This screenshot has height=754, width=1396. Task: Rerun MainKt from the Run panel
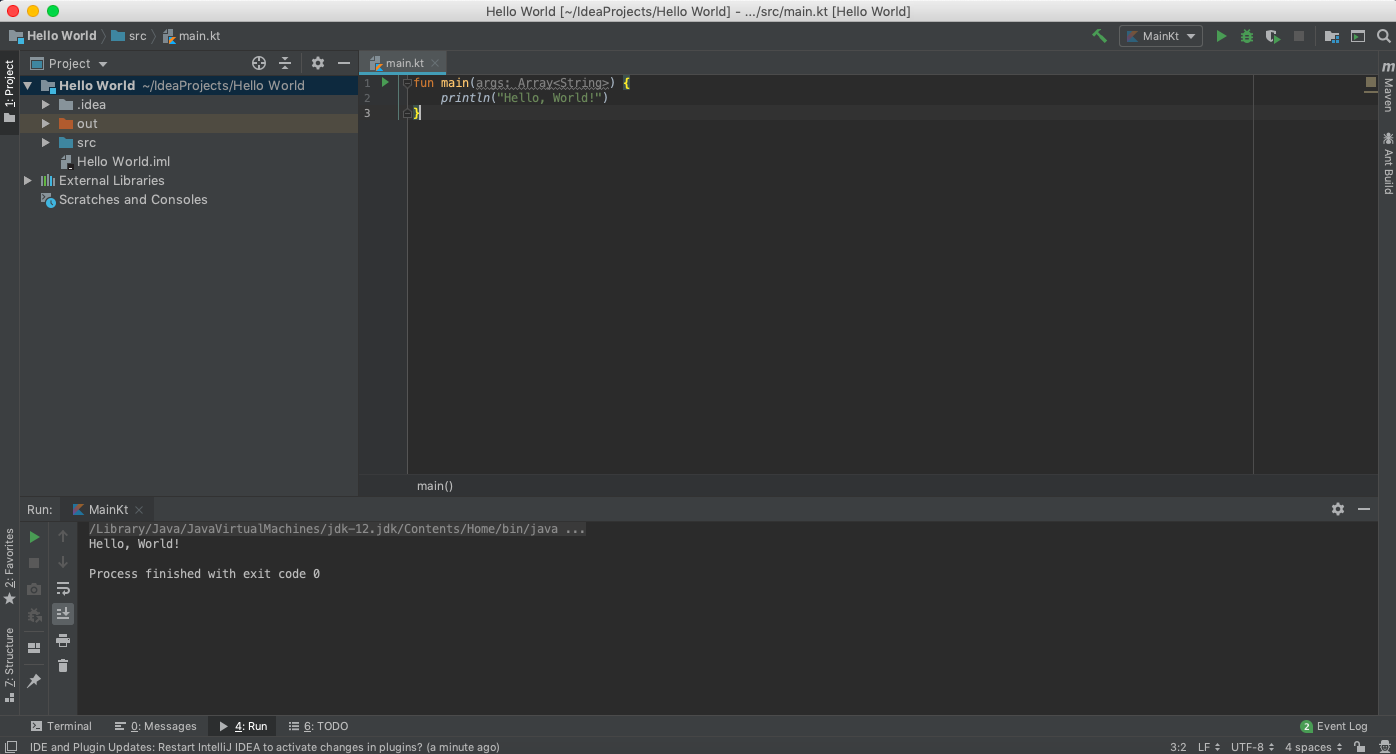(x=34, y=537)
